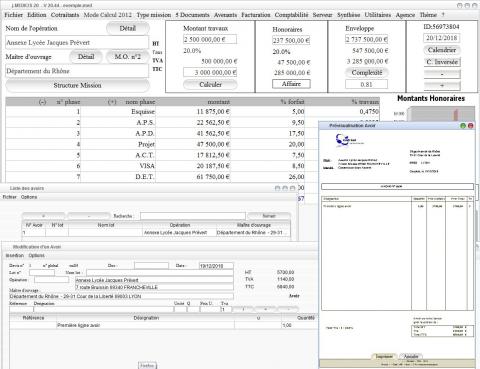The image size is (480, 369).
Task: Click Honoraires field showing 237 500,00 €
Action: click(291, 40)
